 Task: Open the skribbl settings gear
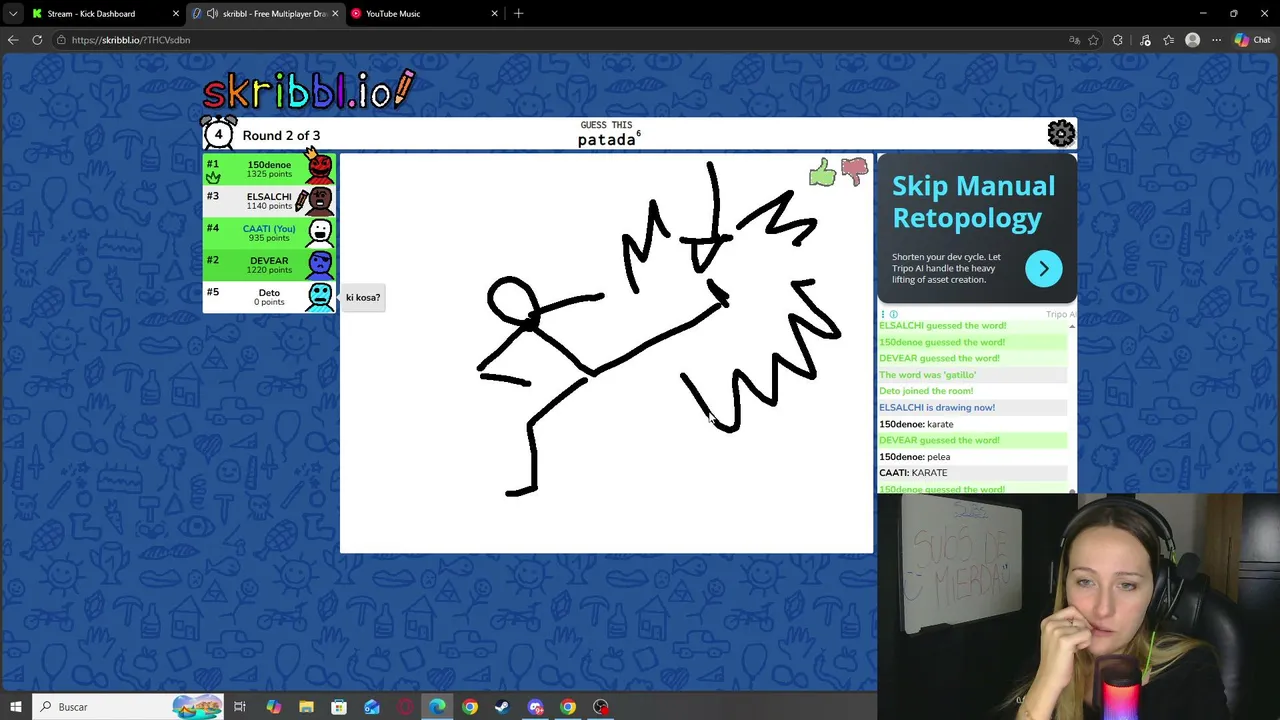[x=1061, y=133]
